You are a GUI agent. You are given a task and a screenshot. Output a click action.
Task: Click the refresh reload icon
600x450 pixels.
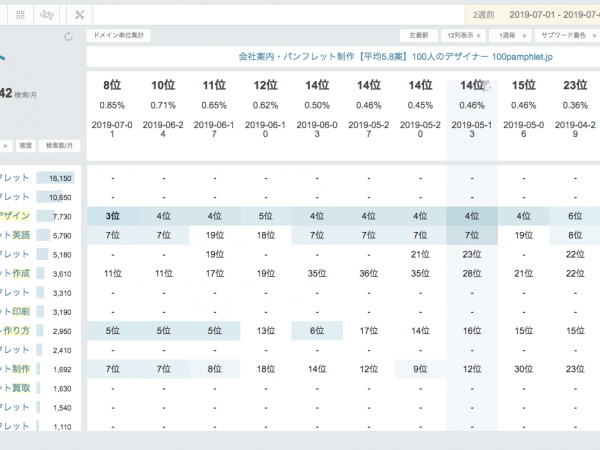68,36
